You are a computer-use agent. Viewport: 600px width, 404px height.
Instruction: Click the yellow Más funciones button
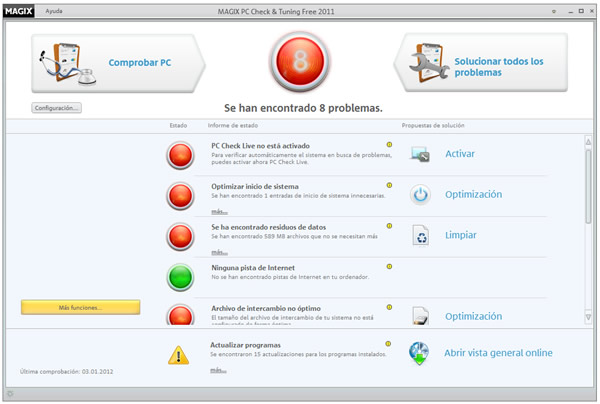[80, 307]
